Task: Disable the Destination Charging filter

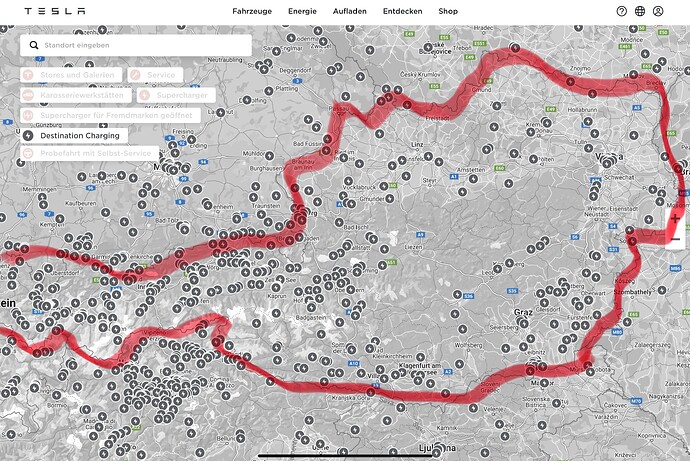Action: coord(74,135)
